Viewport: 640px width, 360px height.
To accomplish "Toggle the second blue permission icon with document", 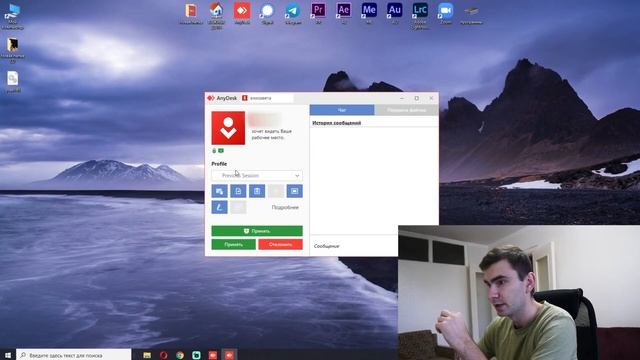I will pos(238,191).
